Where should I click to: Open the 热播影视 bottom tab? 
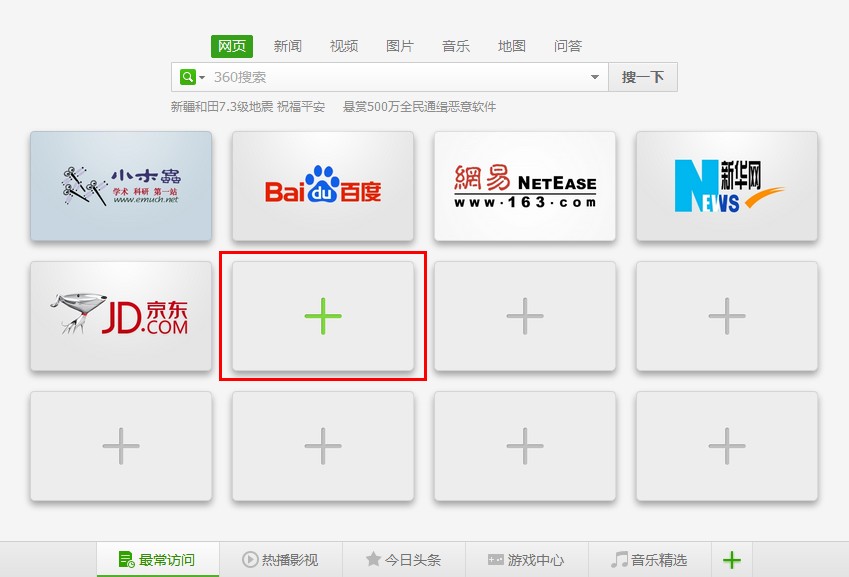tap(280, 560)
